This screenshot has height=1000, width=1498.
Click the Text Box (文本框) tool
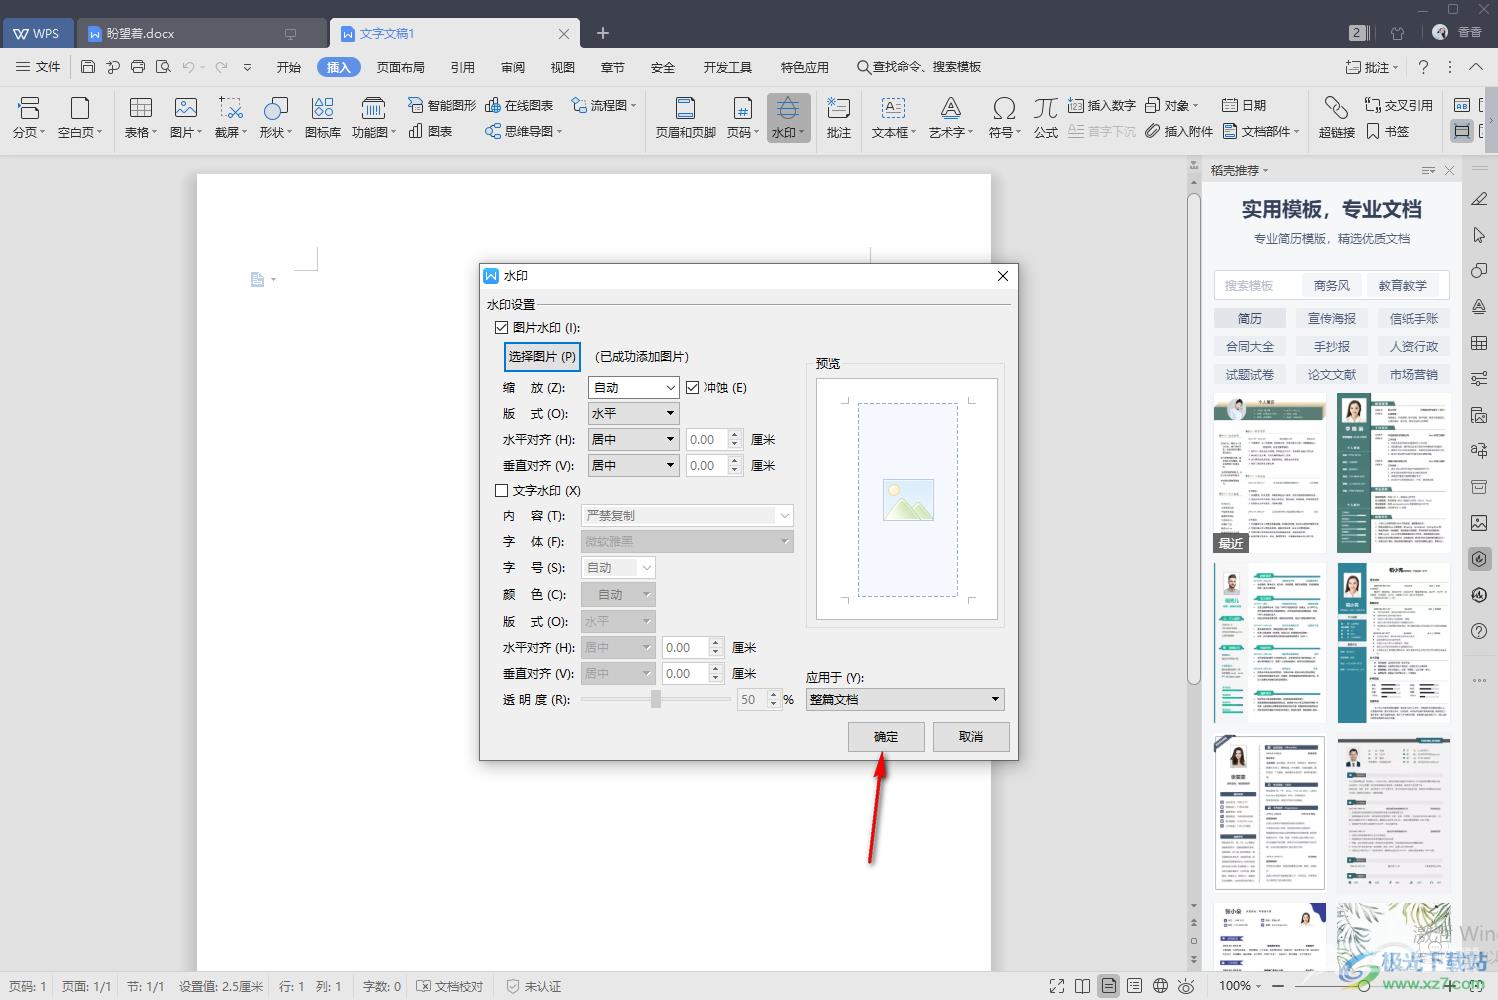click(893, 117)
